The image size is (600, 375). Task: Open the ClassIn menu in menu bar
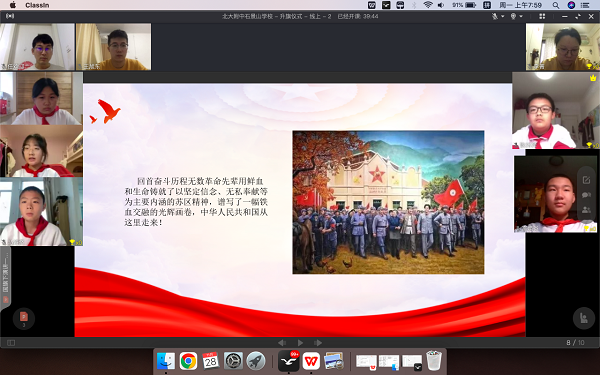point(37,5)
